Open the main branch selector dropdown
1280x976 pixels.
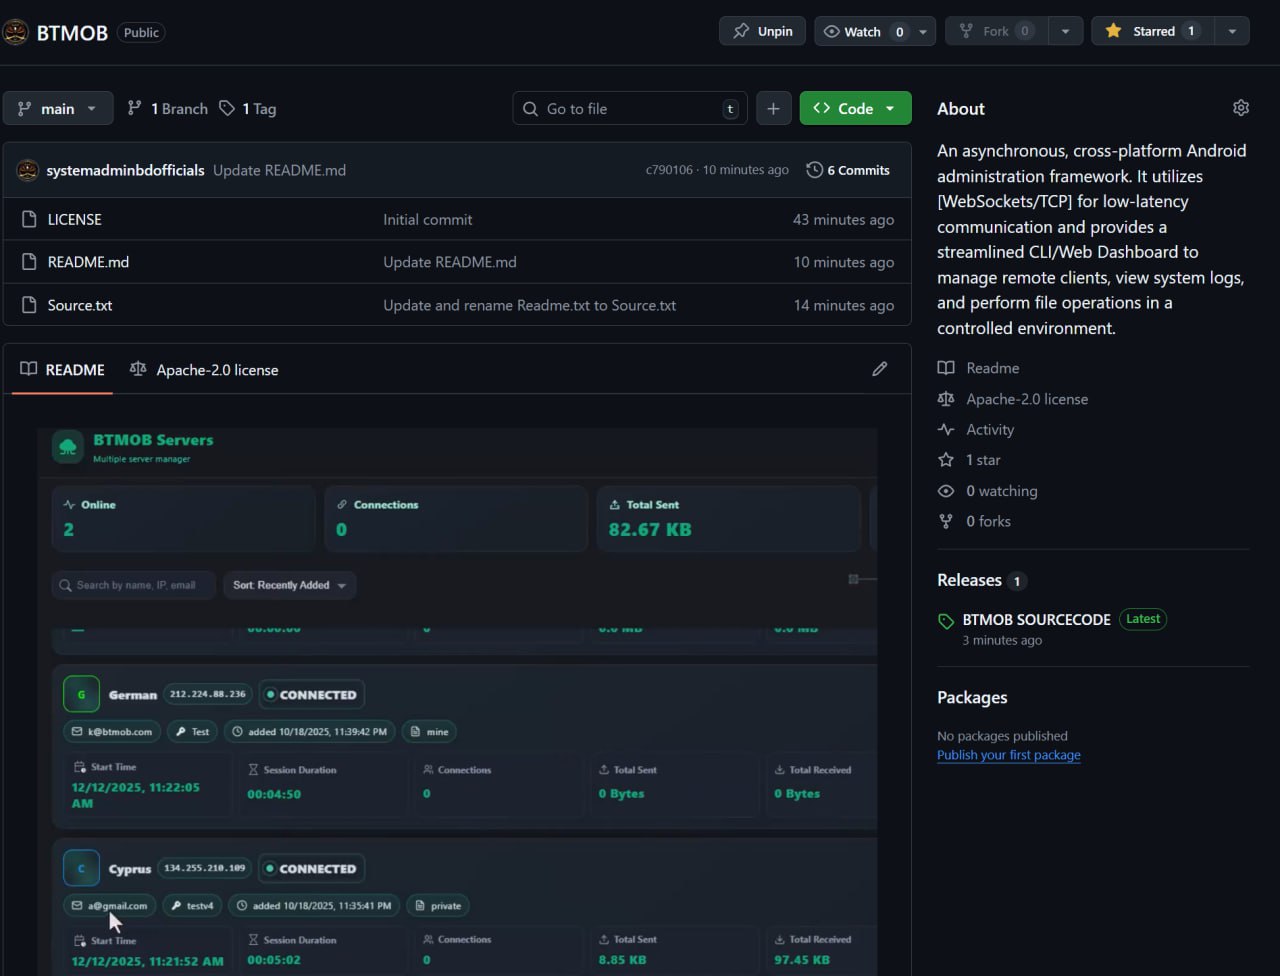(57, 108)
